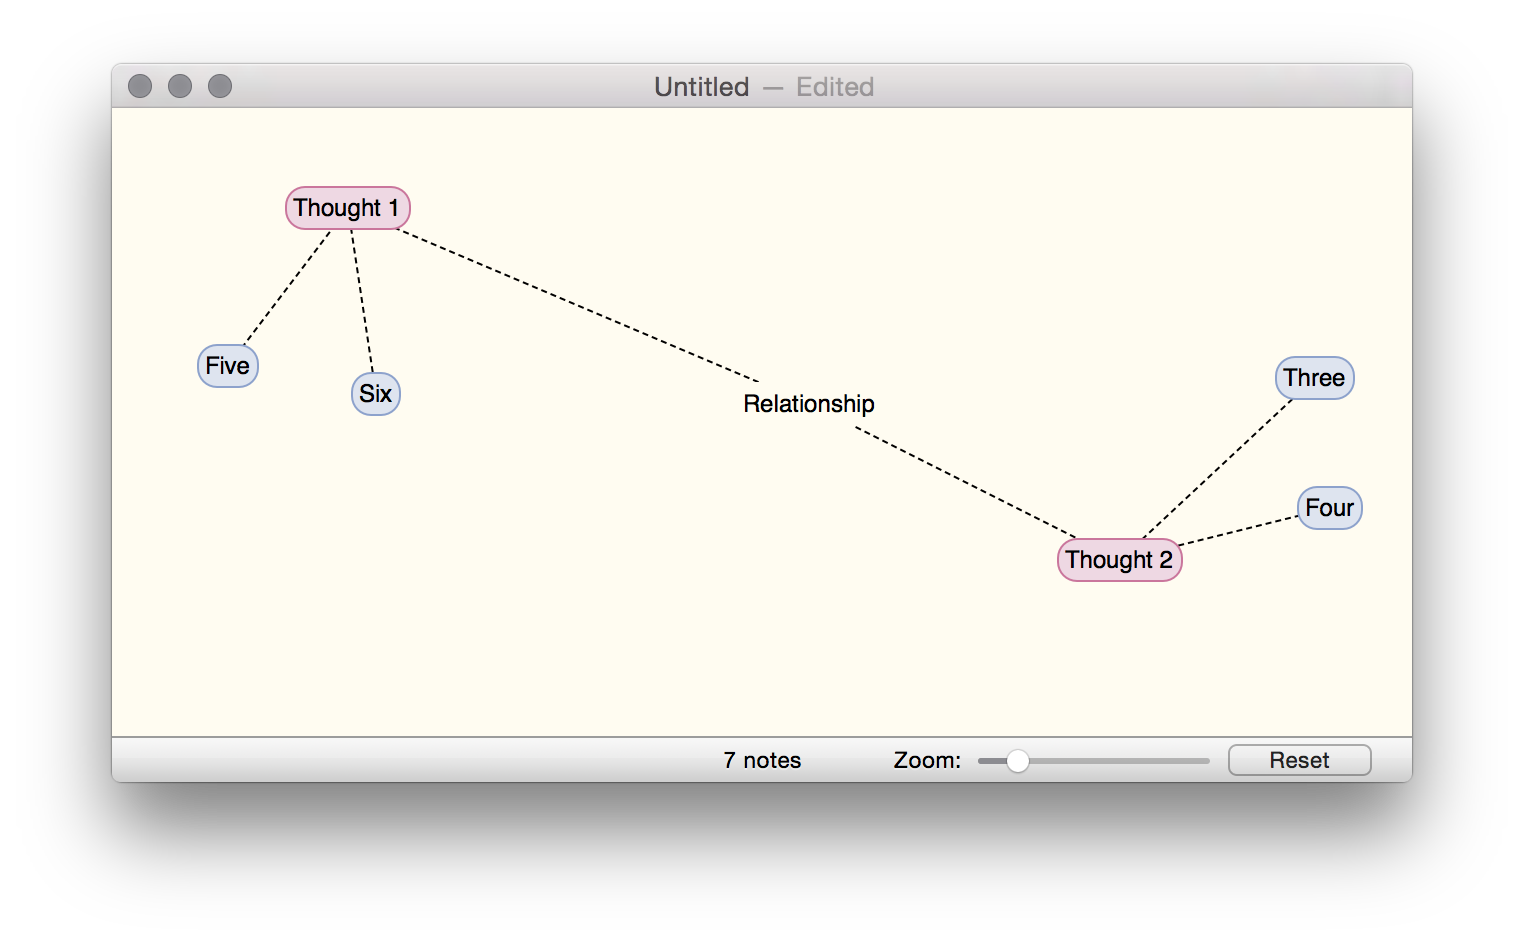Viewport: 1524px width, 942px height.
Task: Select the Thought 2 note
Action: point(1119,560)
